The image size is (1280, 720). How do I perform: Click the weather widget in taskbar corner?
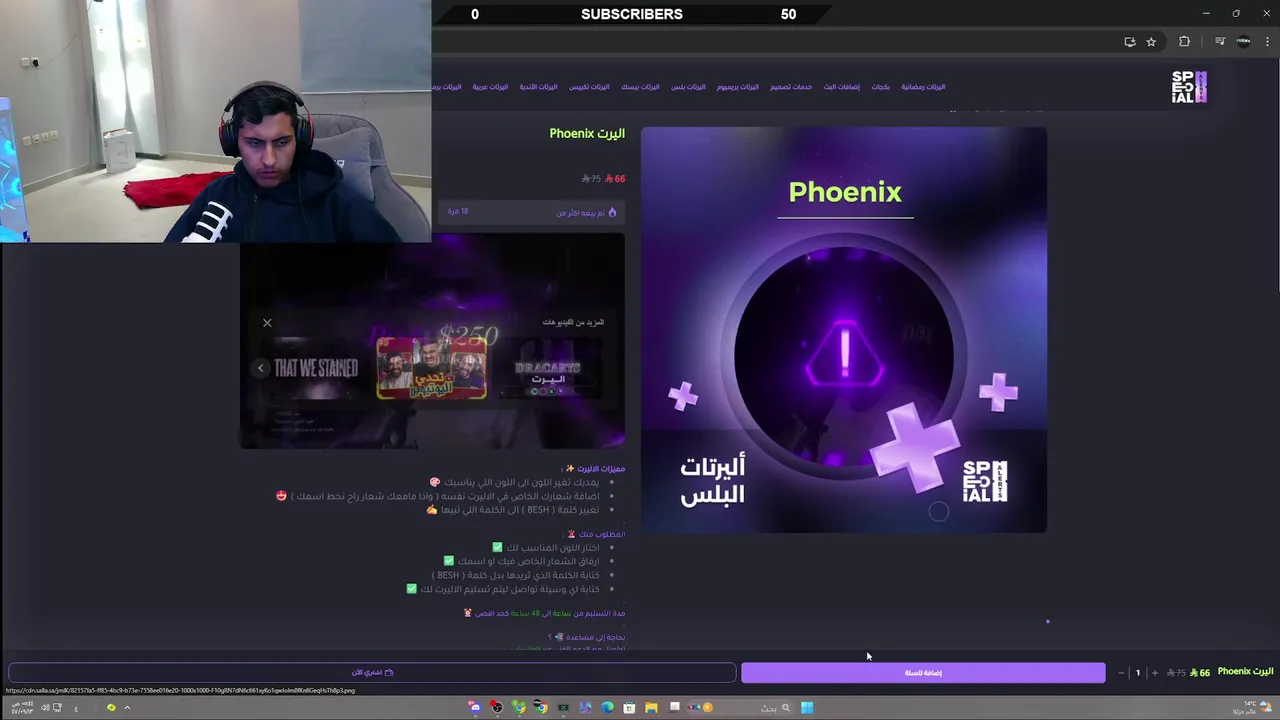click(1250, 707)
